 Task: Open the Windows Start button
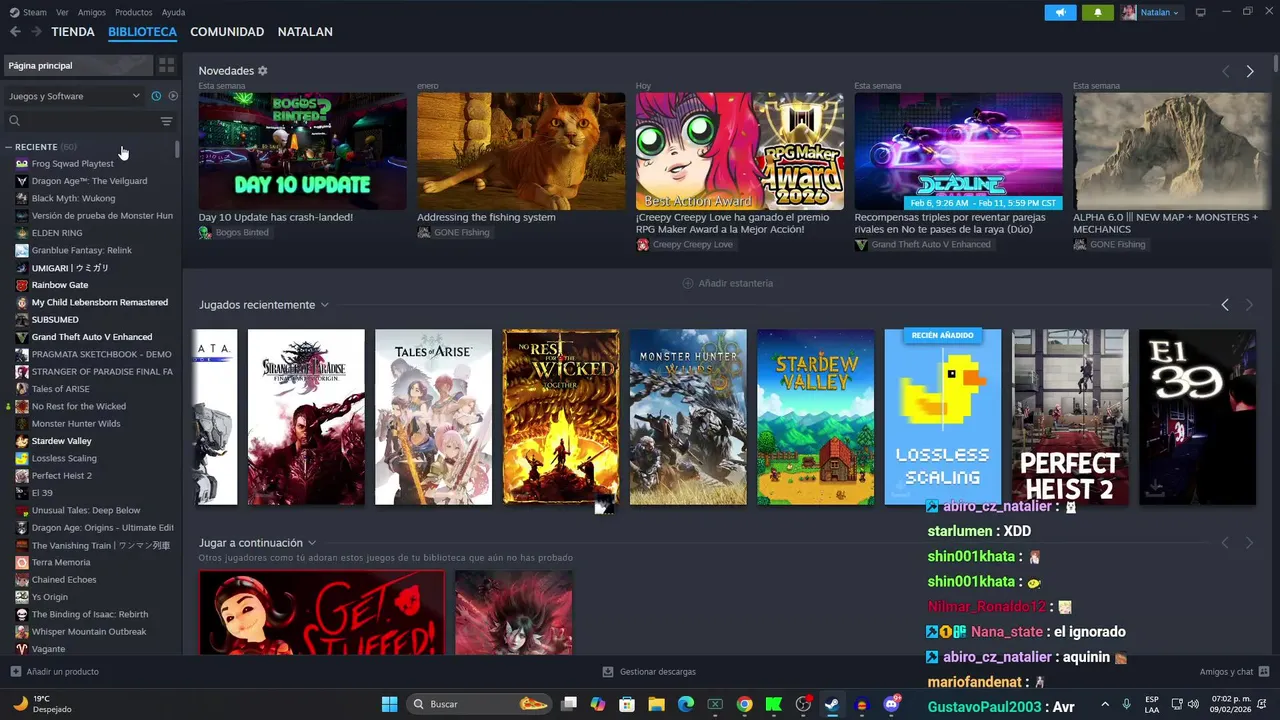point(390,704)
